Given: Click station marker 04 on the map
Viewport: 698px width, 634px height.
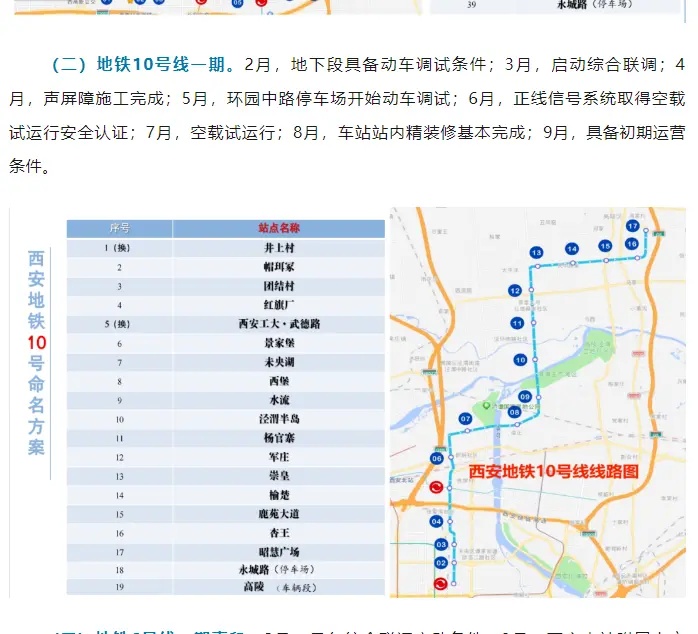Looking at the screenshot, I should (x=436, y=522).
